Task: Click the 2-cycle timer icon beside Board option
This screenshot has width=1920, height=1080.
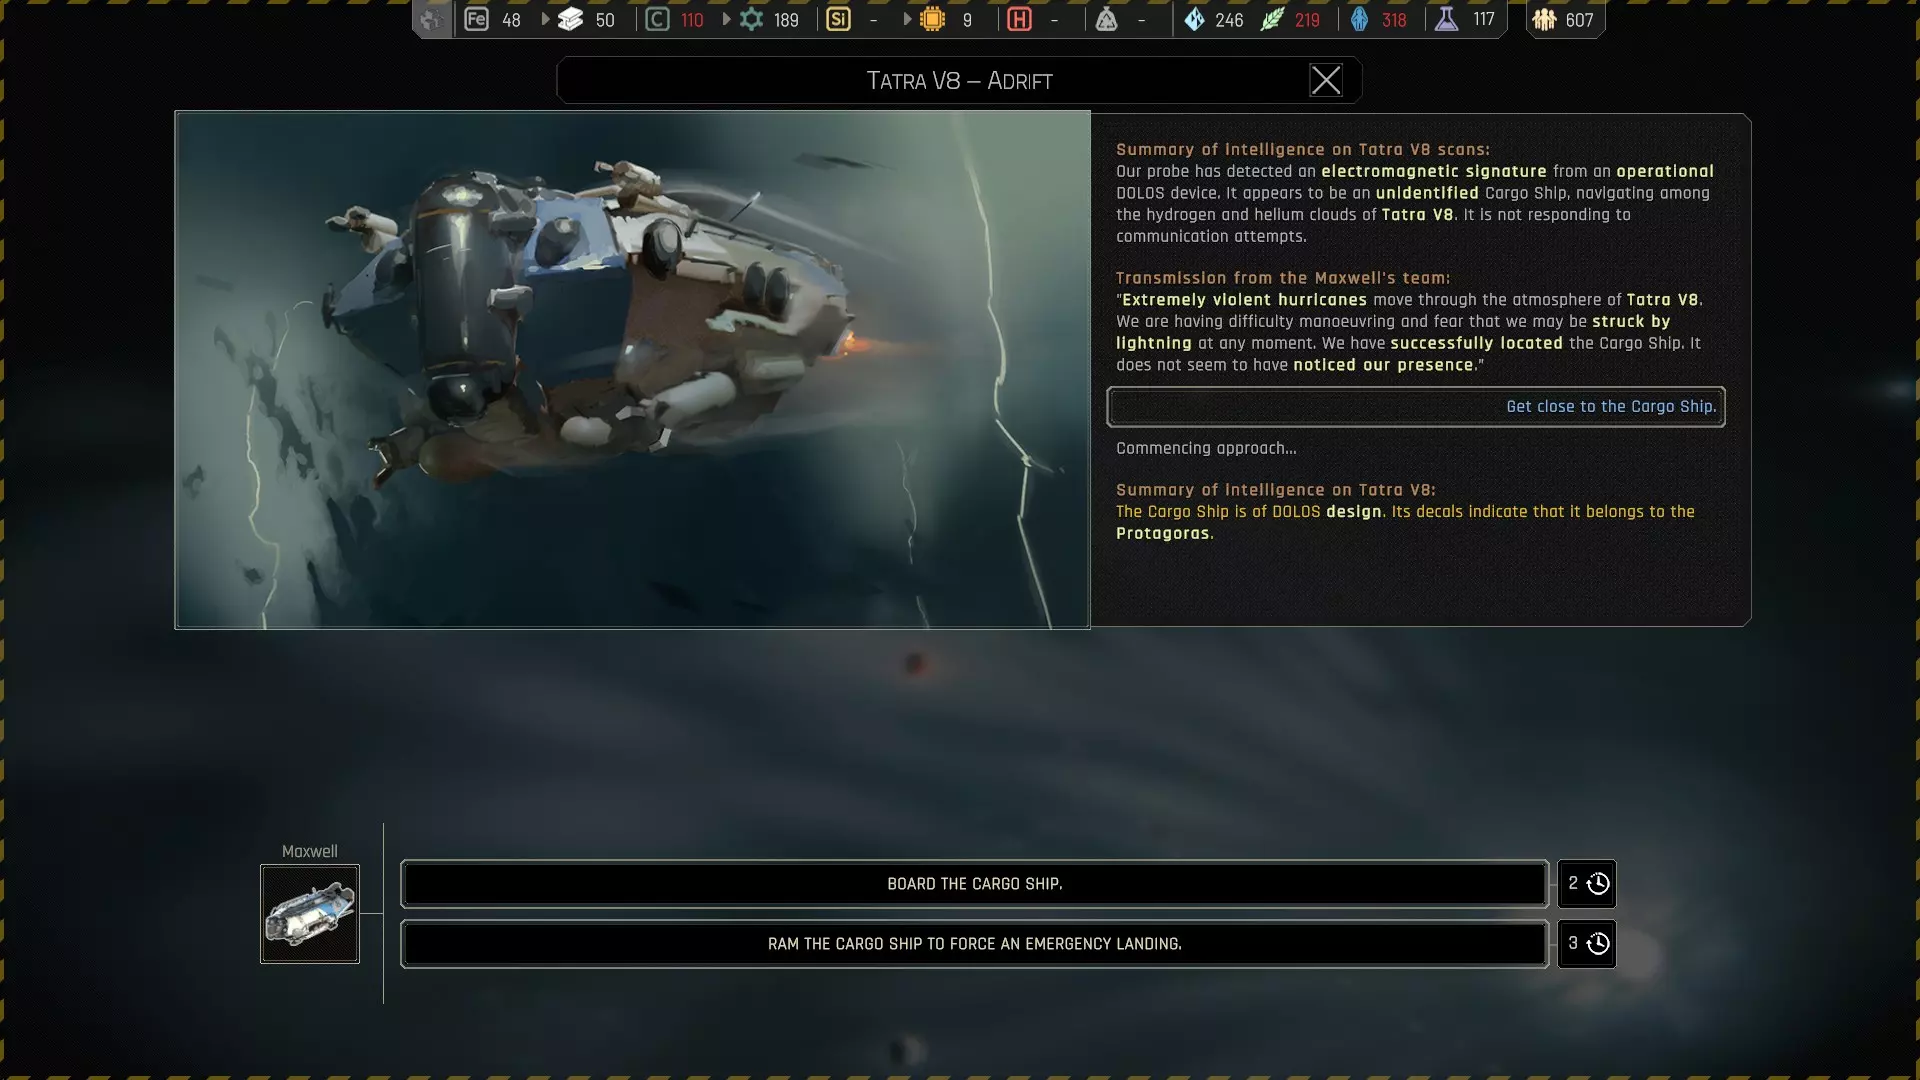Action: pos(1597,884)
